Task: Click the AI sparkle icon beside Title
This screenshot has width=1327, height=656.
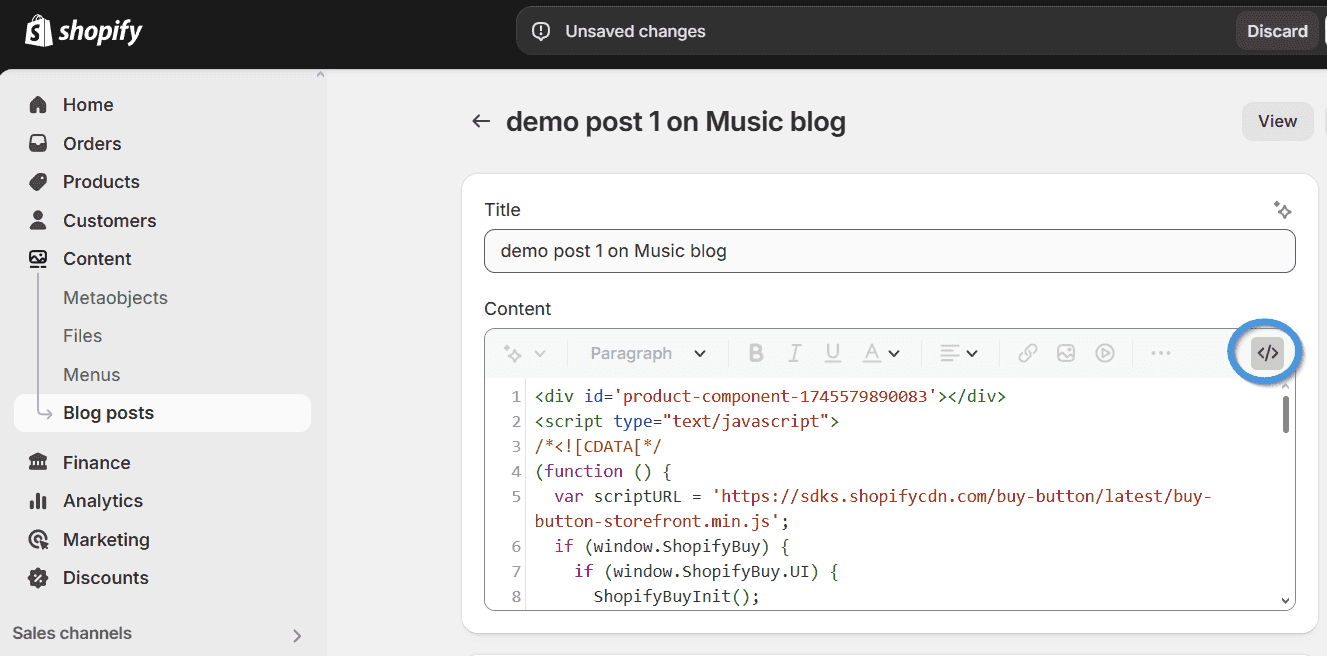Action: point(1283,210)
